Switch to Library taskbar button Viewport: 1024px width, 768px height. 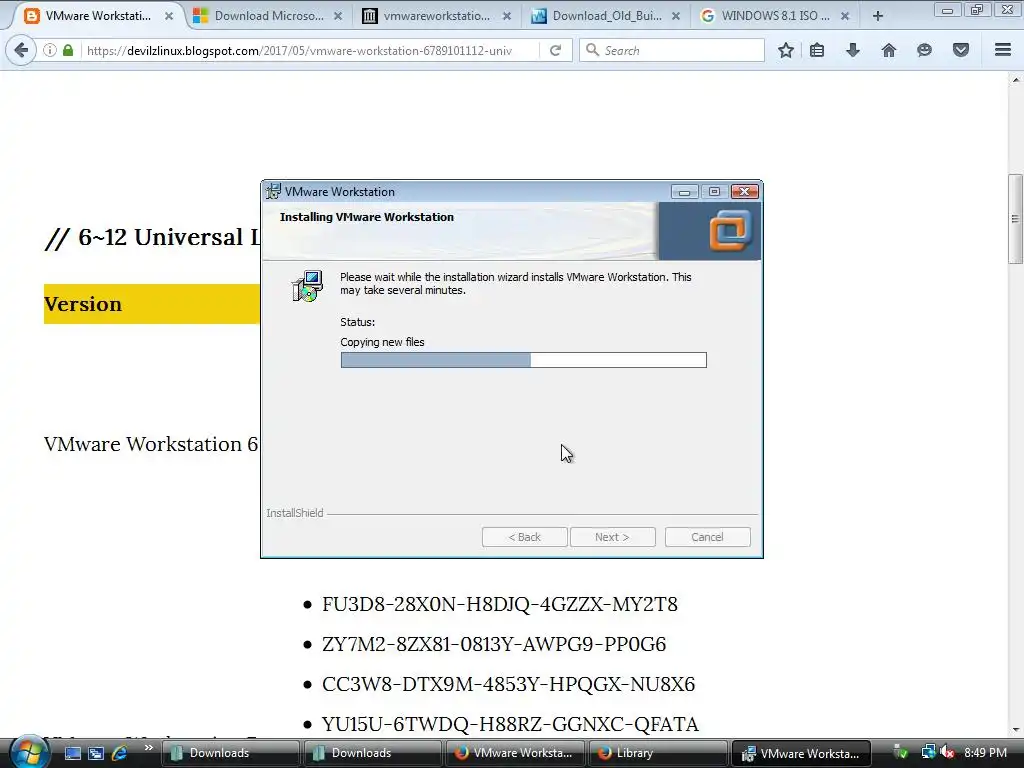pos(657,753)
